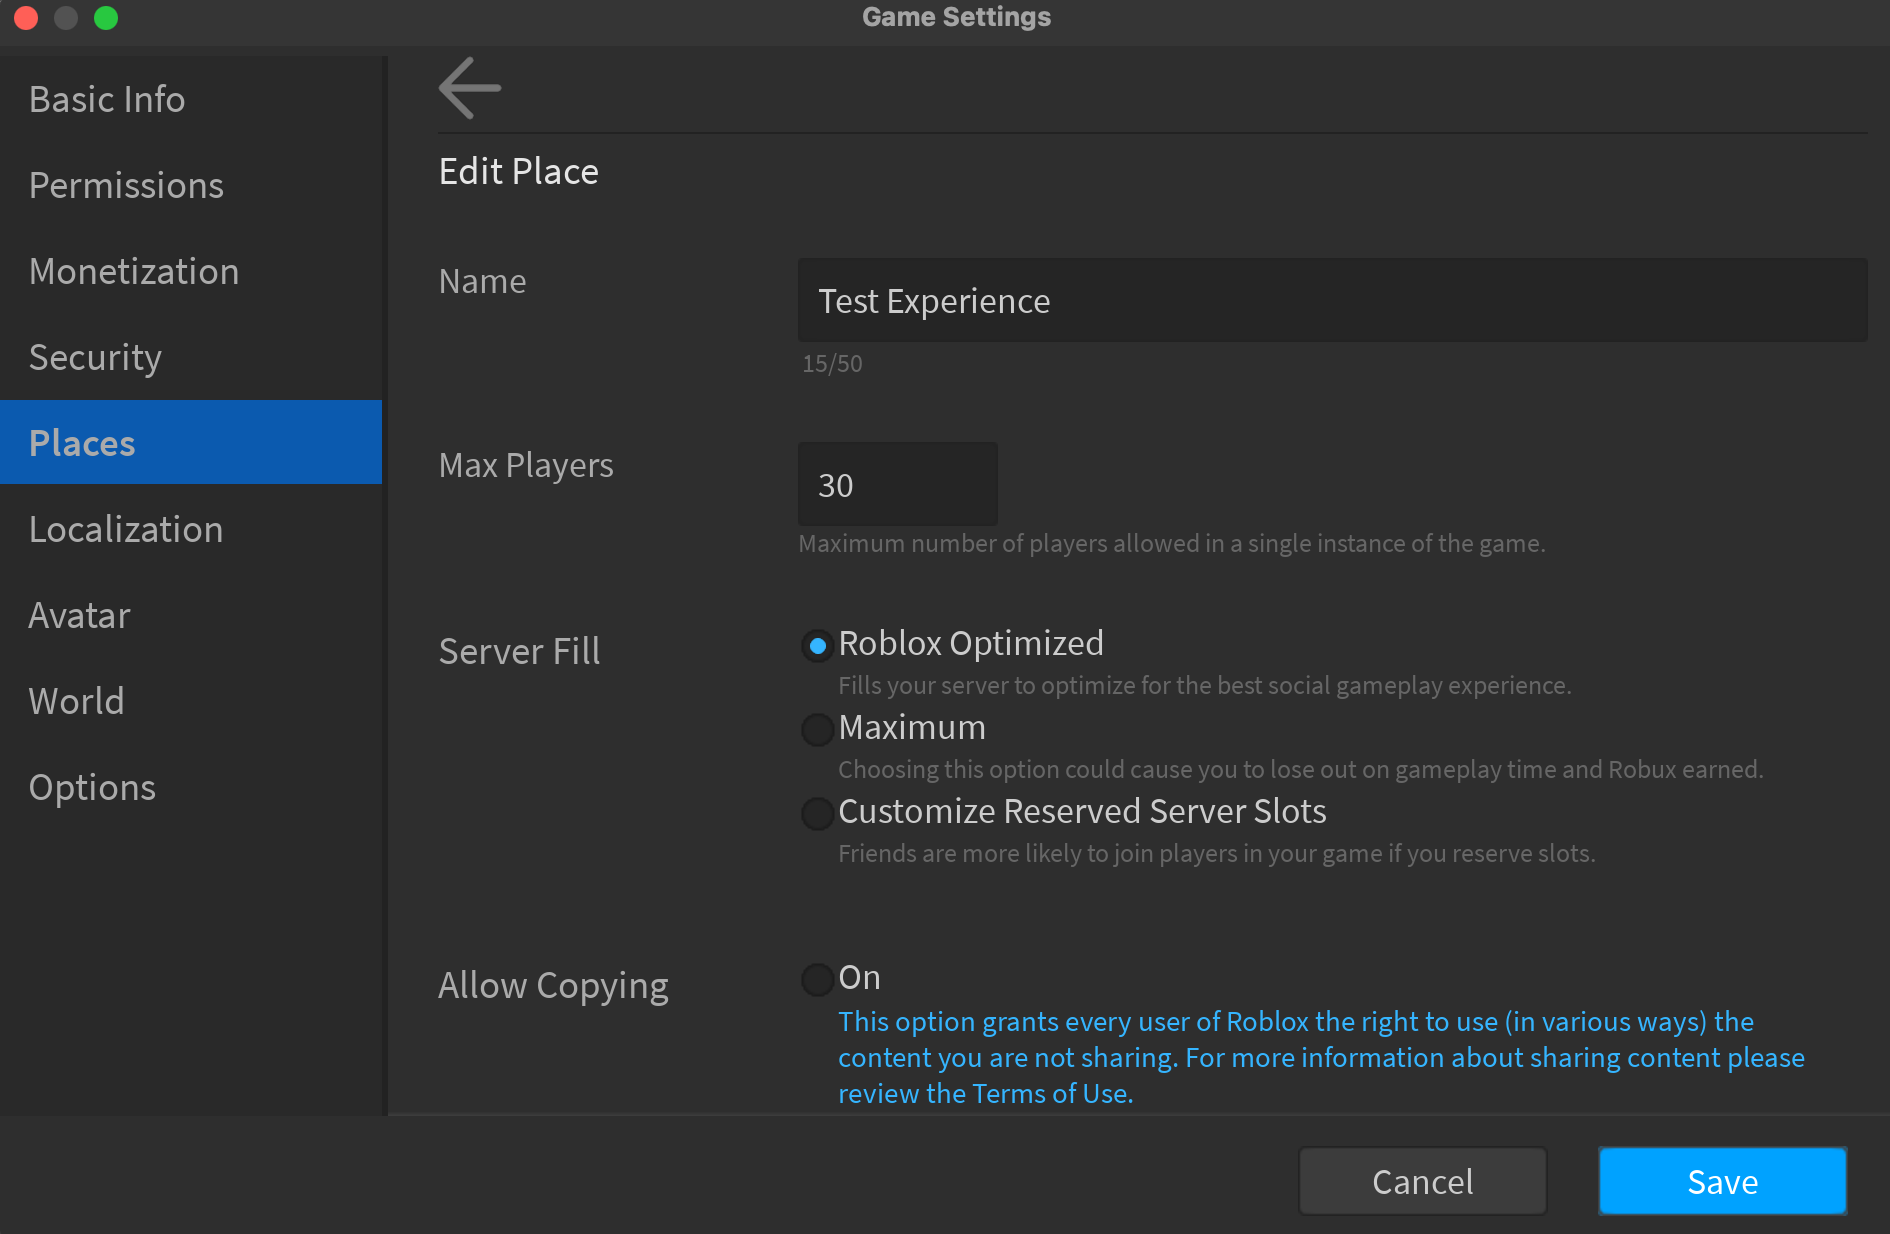The height and width of the screenshot is (1234, 1890).
Task: Choose Maximum server fill option
Action: click(817, 730)
